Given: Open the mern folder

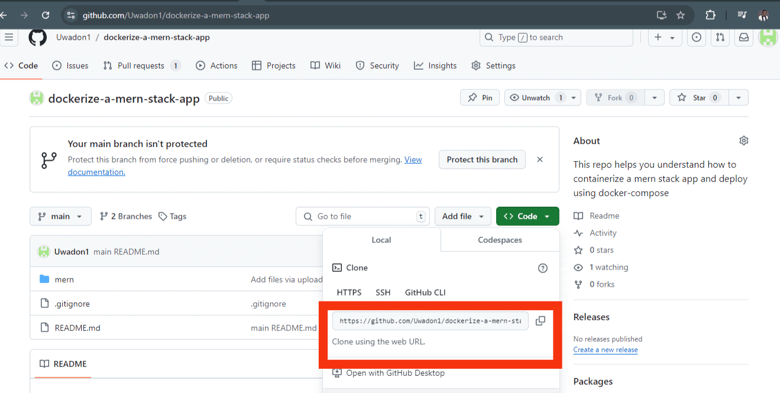Looking at the screenshot, I should click(64, 280).
